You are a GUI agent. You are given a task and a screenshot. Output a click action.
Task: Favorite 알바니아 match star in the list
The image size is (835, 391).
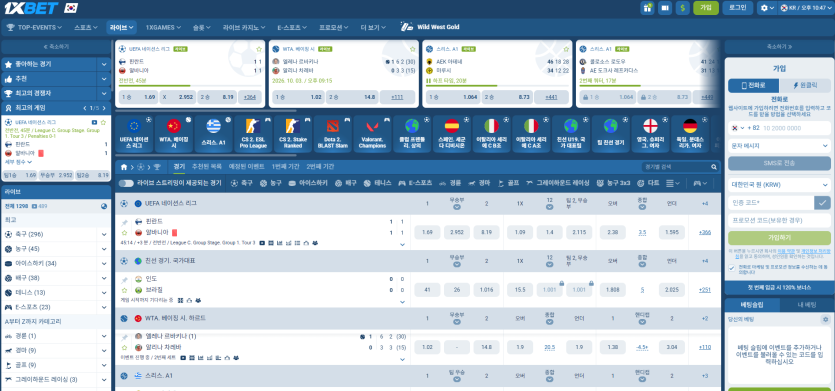pos(124,232)
